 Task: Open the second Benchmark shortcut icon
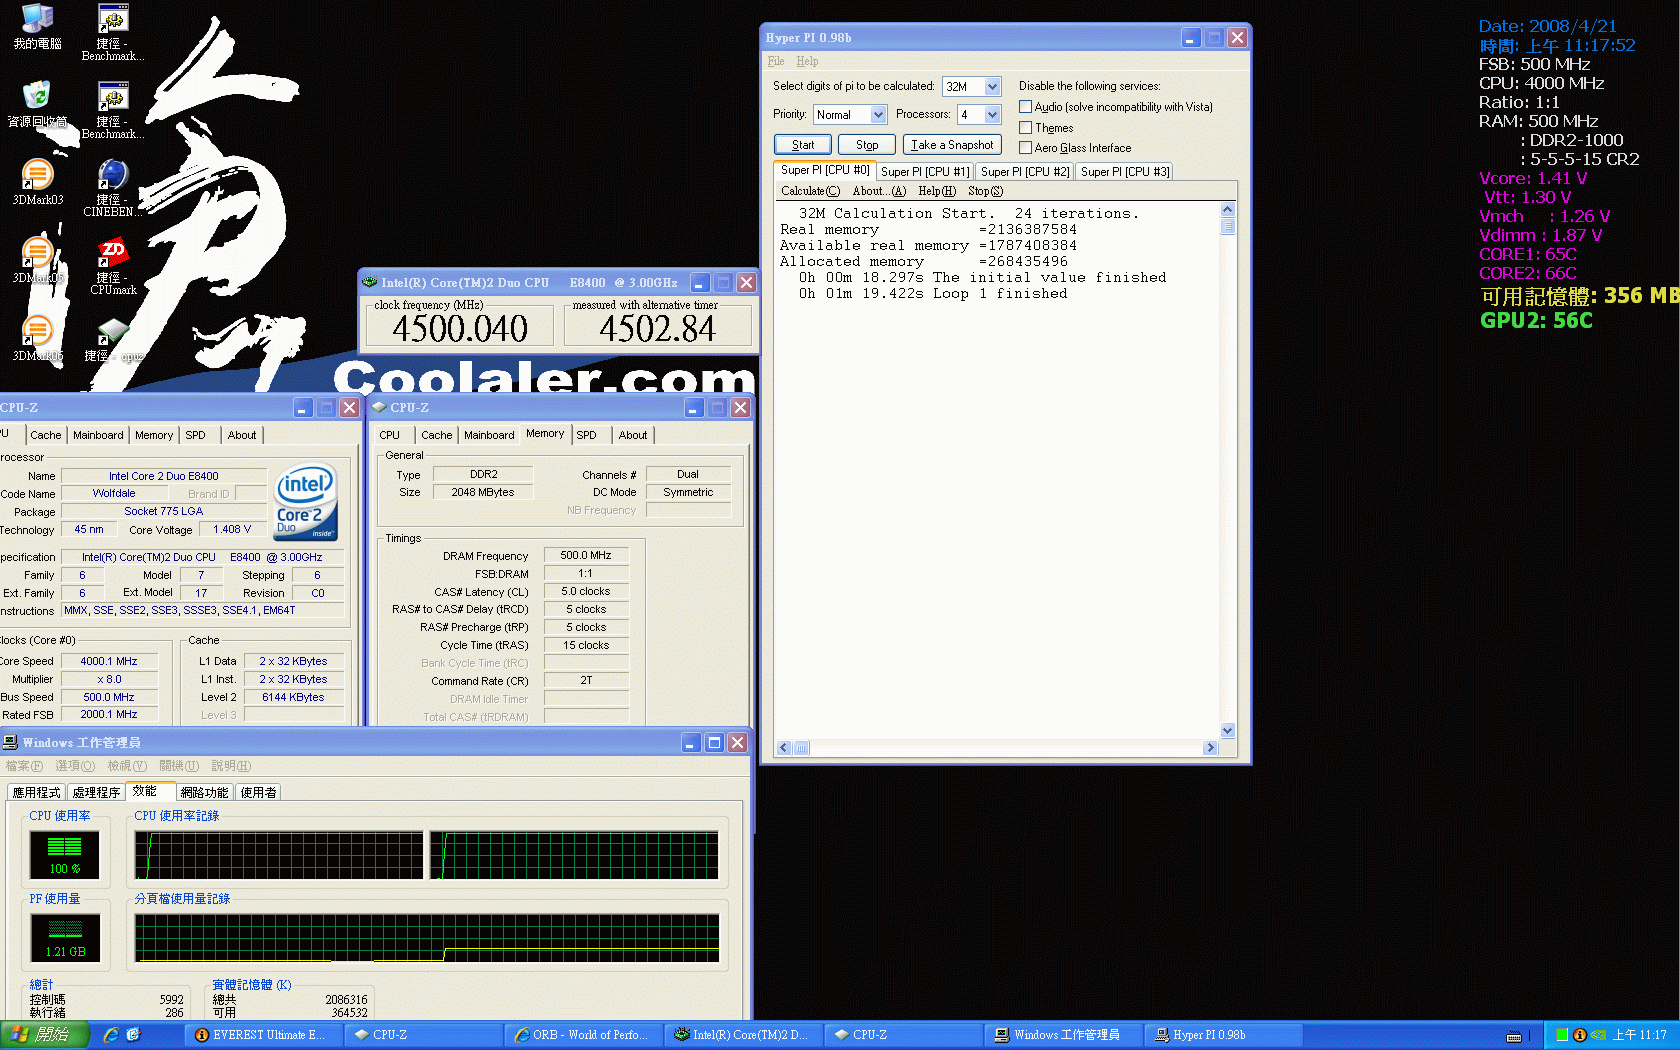pyautogui.click(x=113, y=110)
